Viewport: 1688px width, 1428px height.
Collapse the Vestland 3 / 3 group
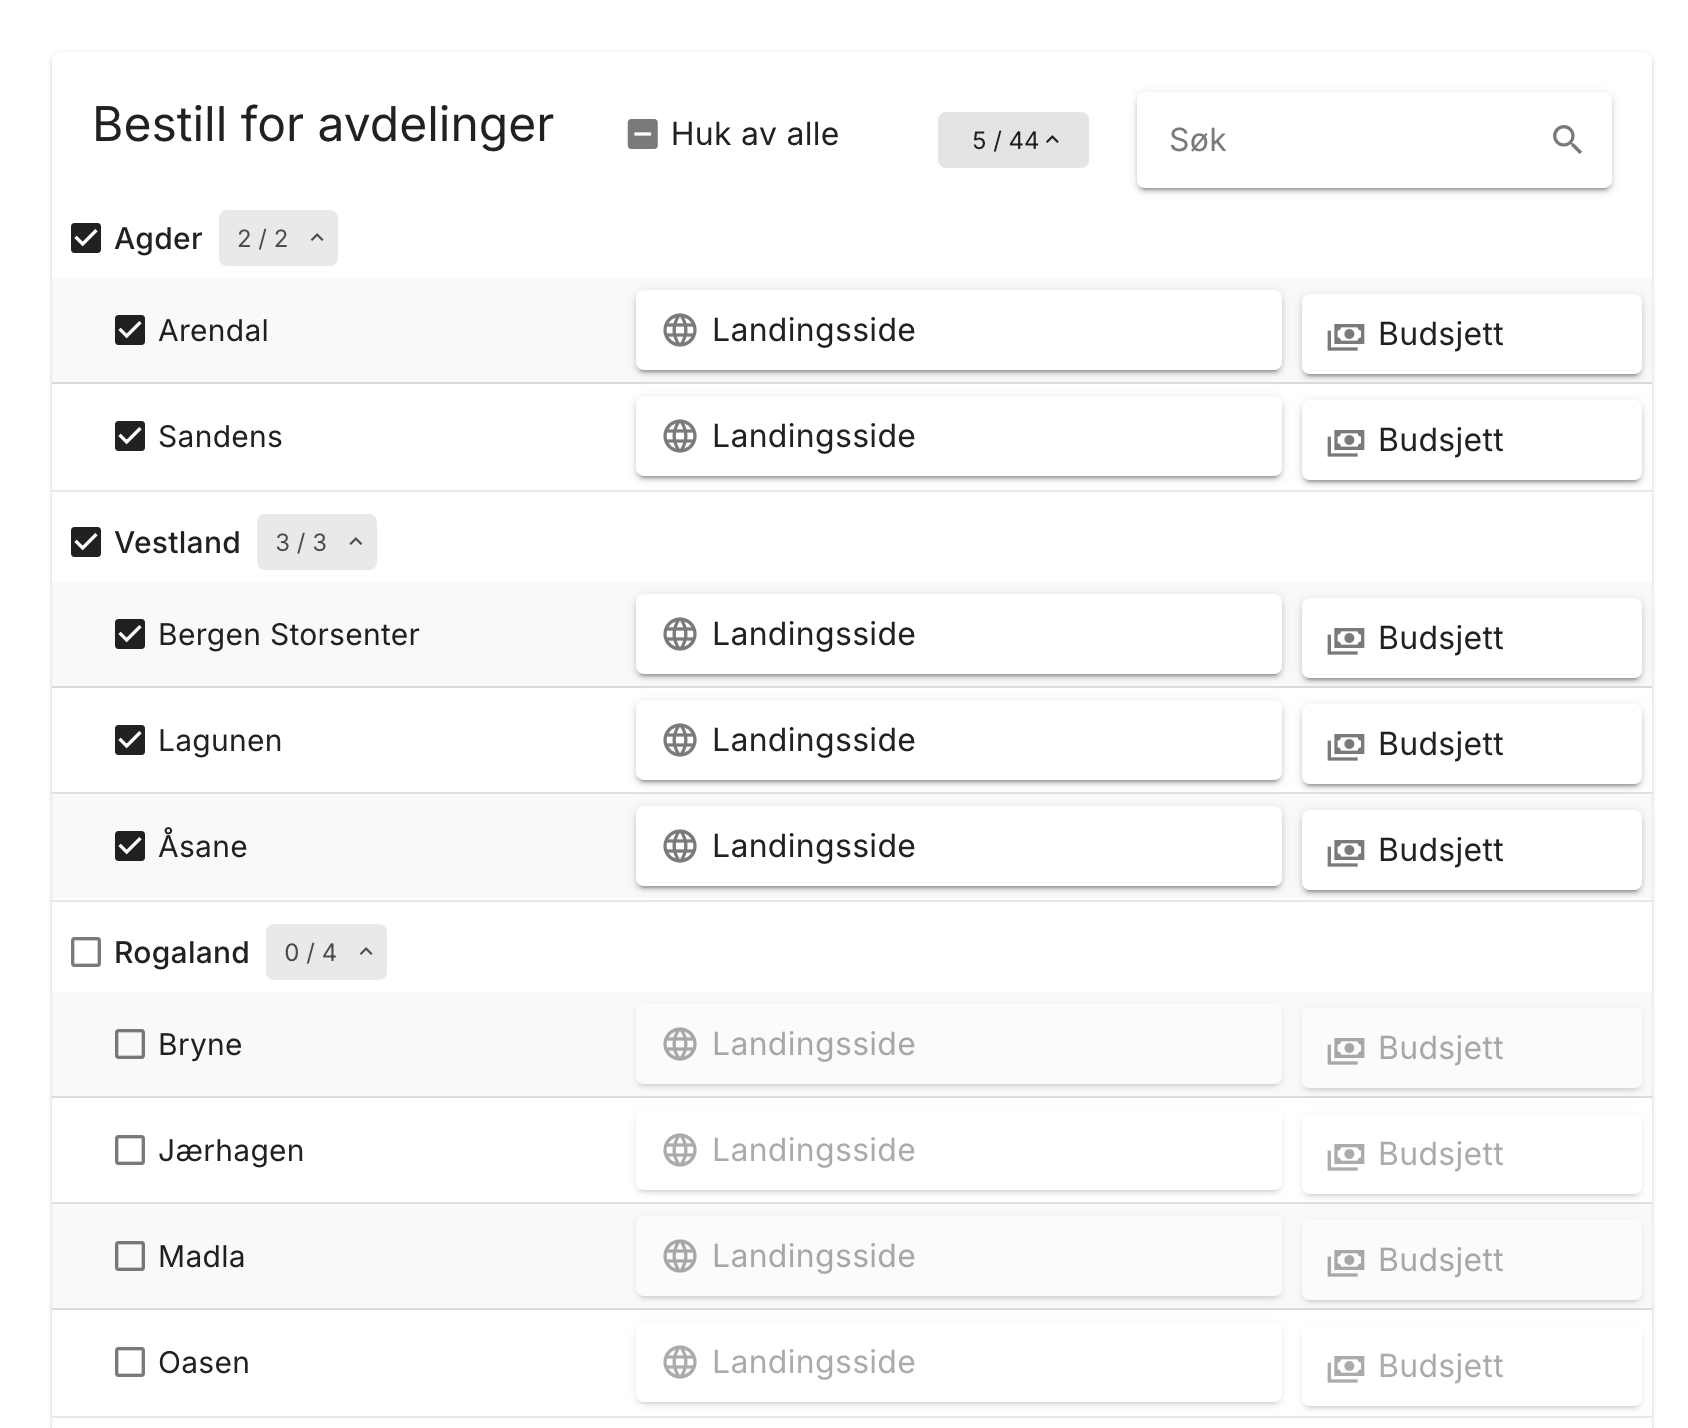point(316,542)
